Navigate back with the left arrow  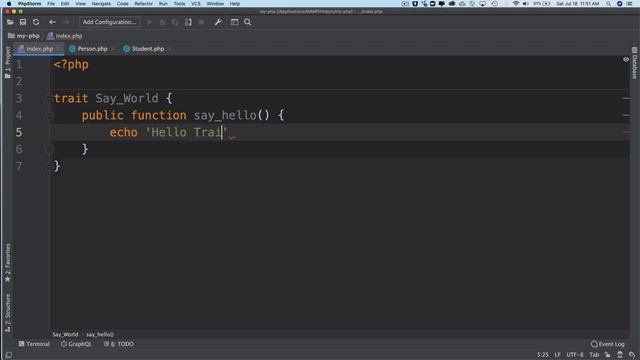52,22
